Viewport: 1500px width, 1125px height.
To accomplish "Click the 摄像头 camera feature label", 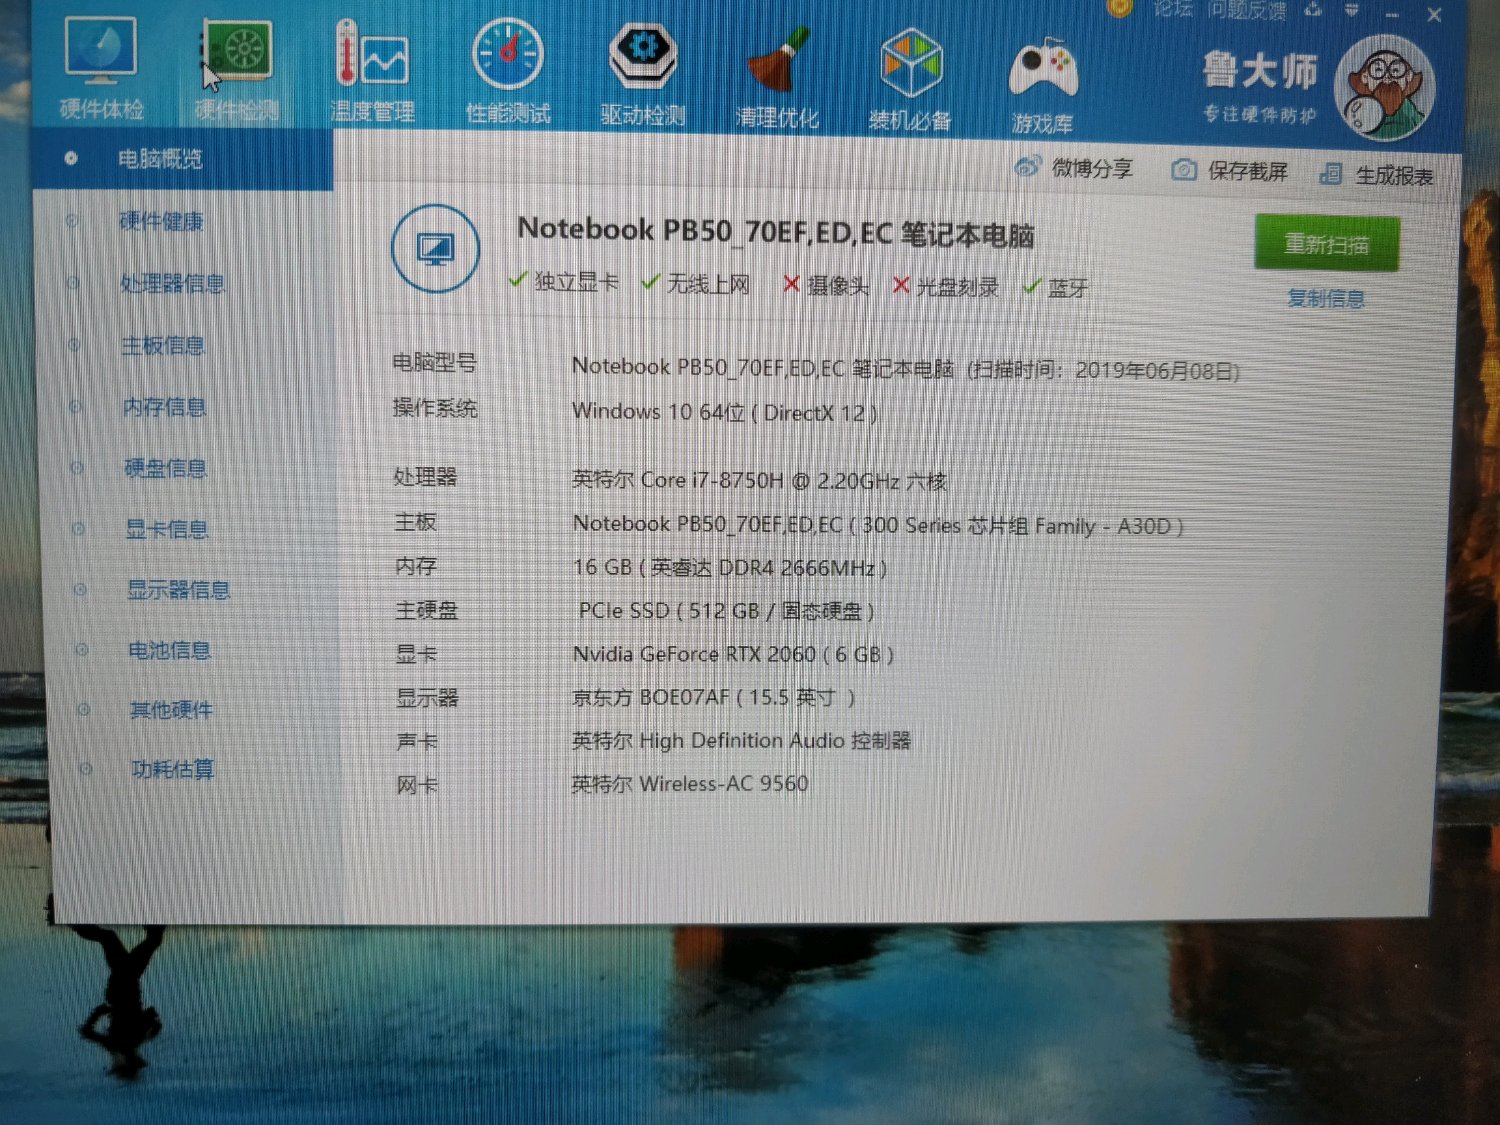I will 838,286.
